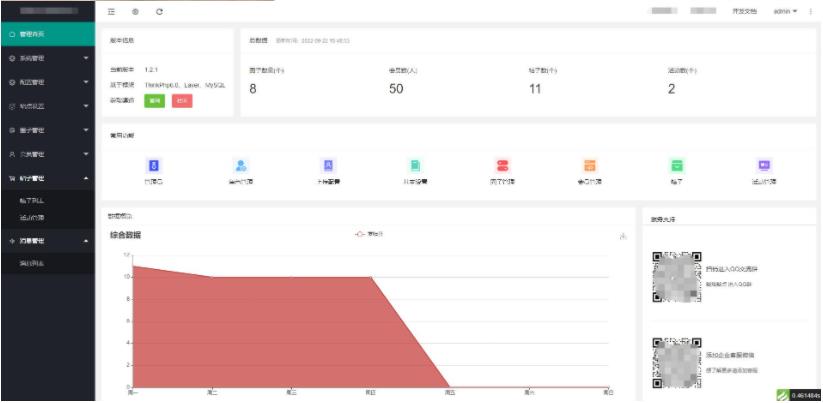Click the statistic value 8
The image size is (823, 403).
(x=252, y=89)
